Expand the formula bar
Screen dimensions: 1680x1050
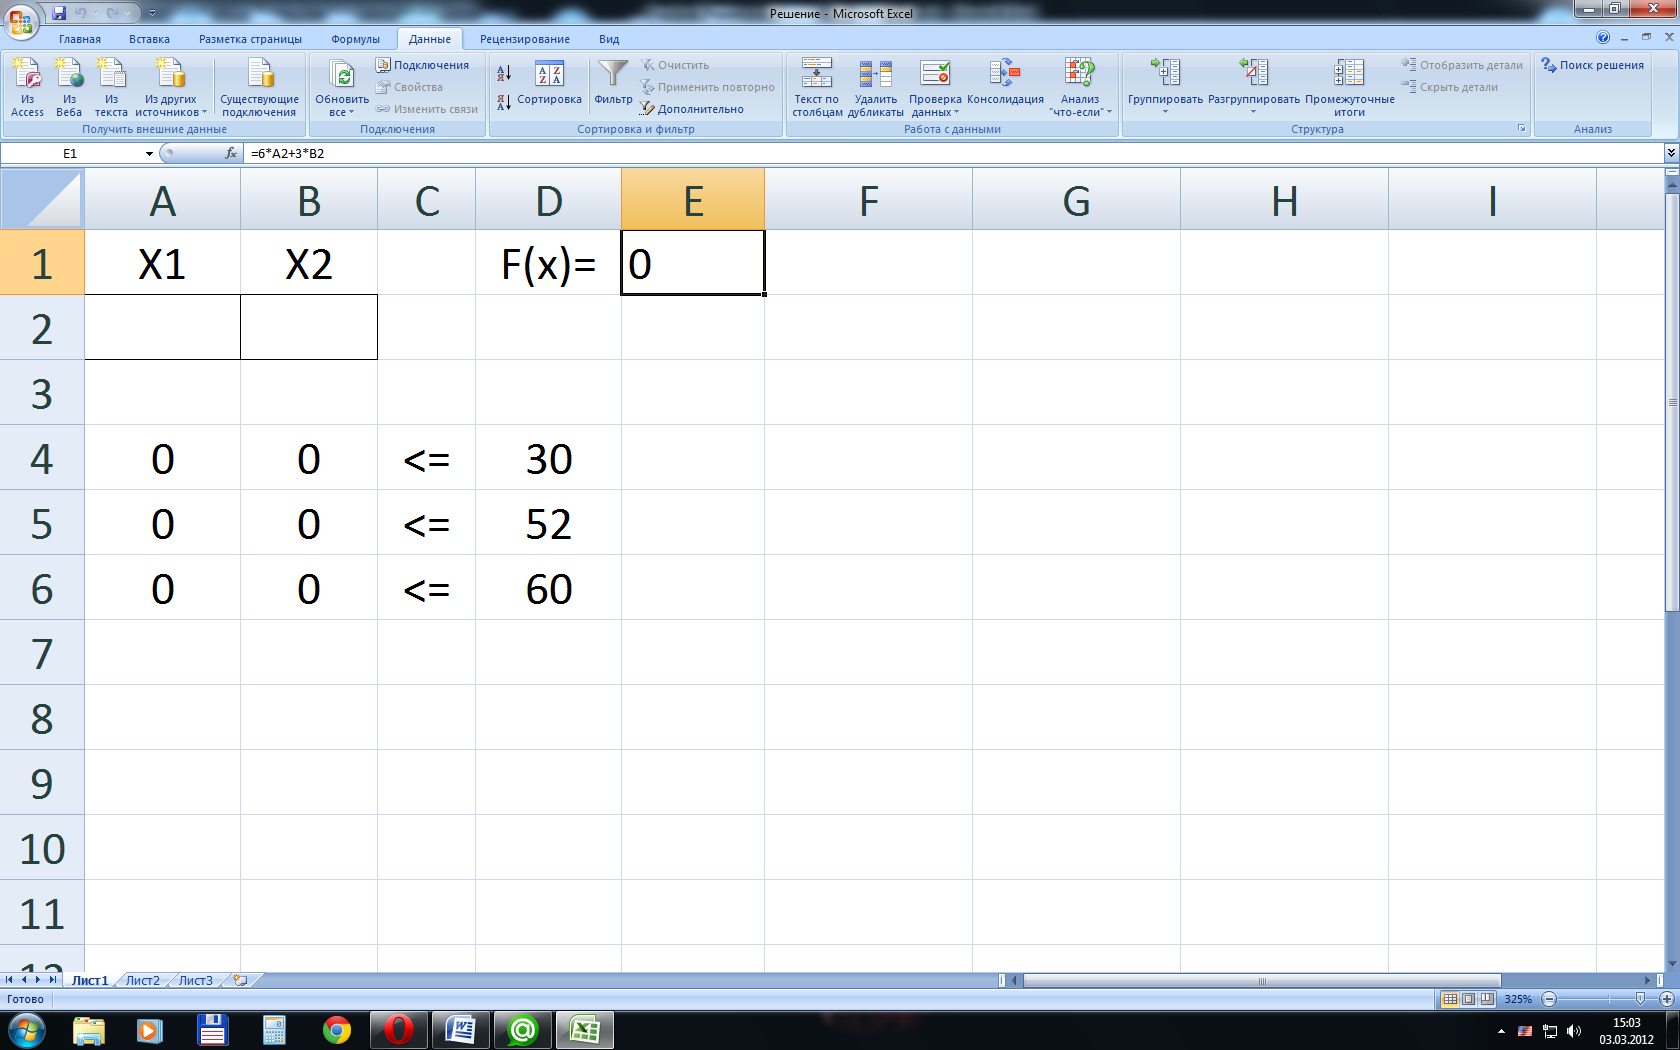coord(1671,153)
